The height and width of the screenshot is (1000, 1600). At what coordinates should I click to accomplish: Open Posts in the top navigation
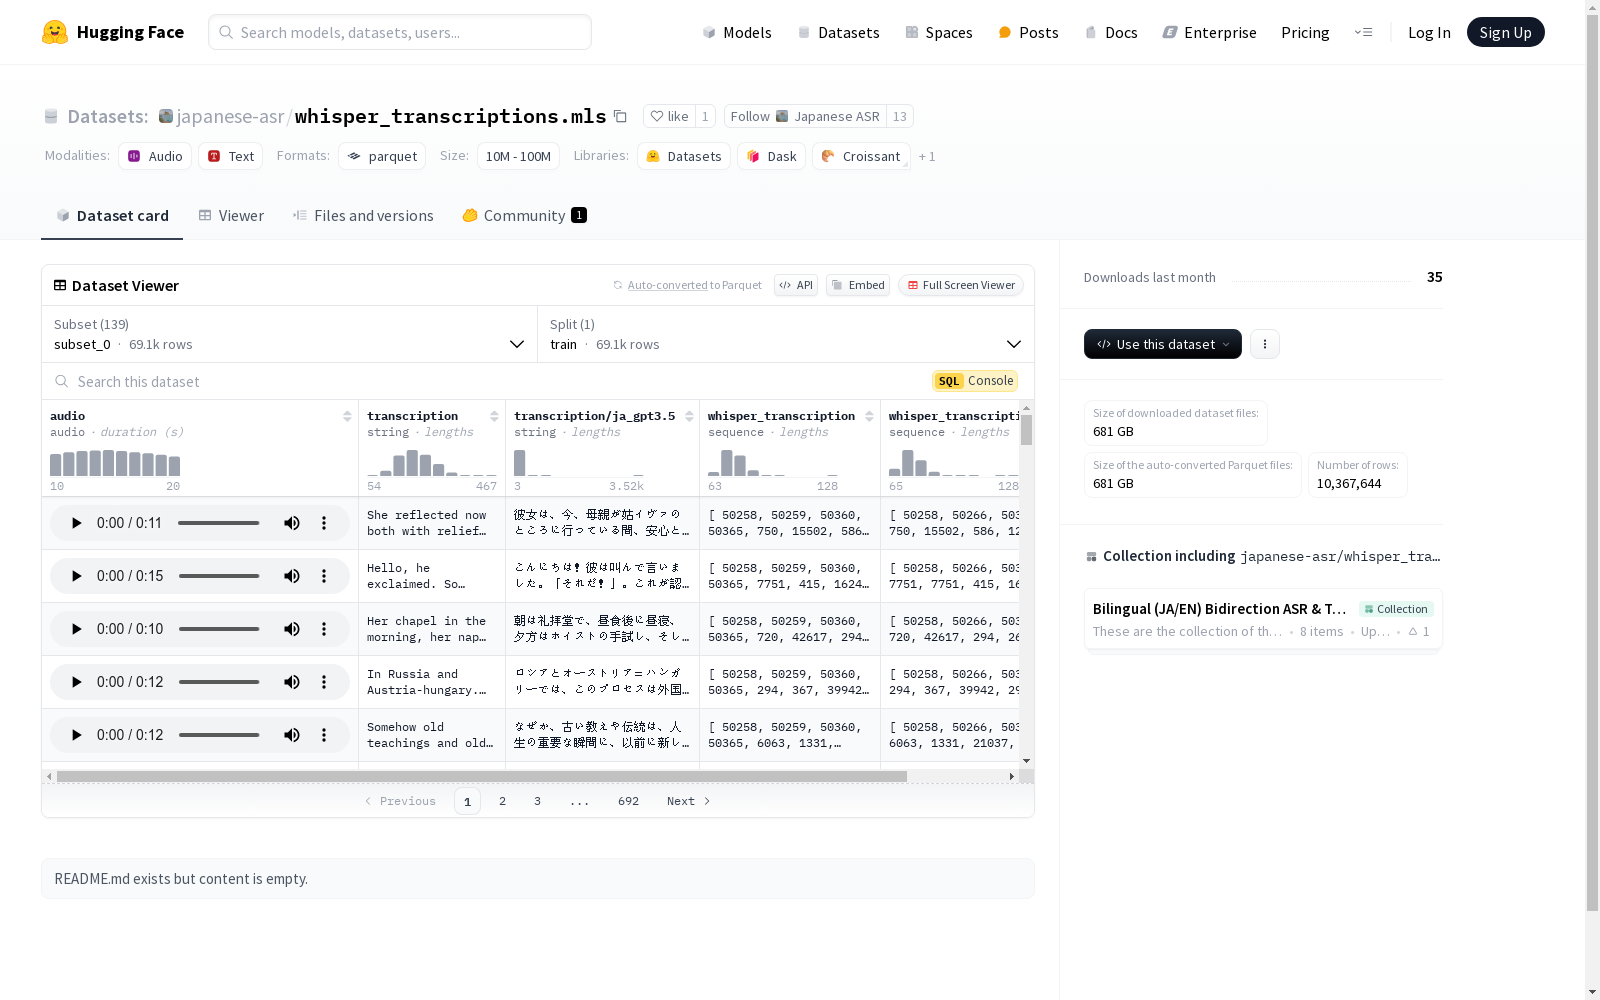tap(1028, 32)
